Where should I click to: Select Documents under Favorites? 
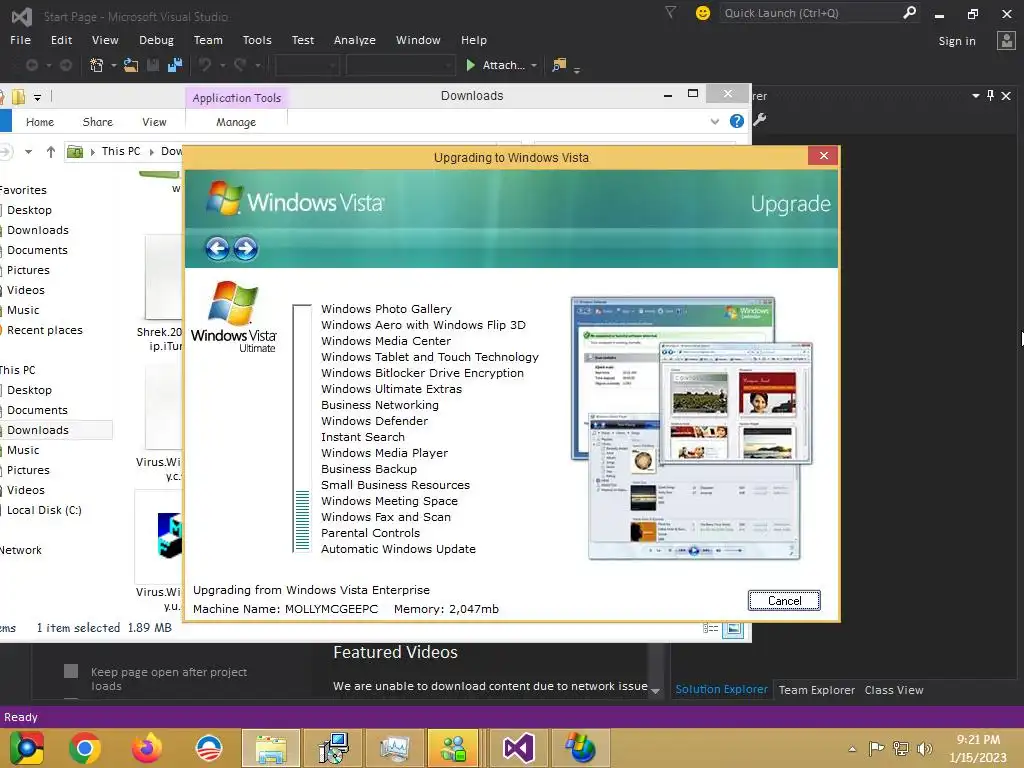(37, 249)
